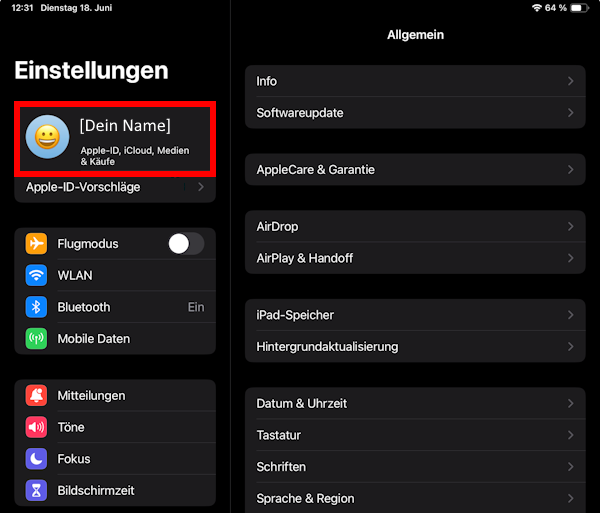This screenshot has height=513, width=600.
Task: Expand AirPlay & Handoff chevron
Action: [x=571, y=258]
